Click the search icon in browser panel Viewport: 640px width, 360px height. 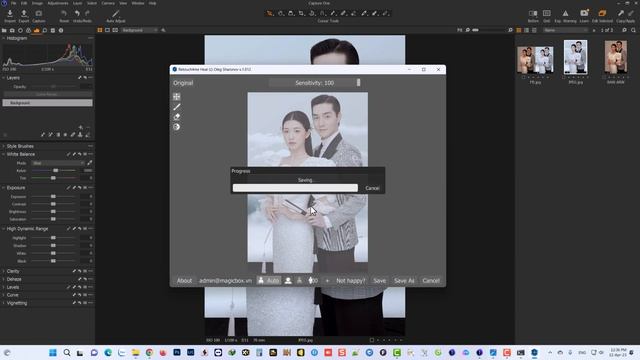point(633,30)
